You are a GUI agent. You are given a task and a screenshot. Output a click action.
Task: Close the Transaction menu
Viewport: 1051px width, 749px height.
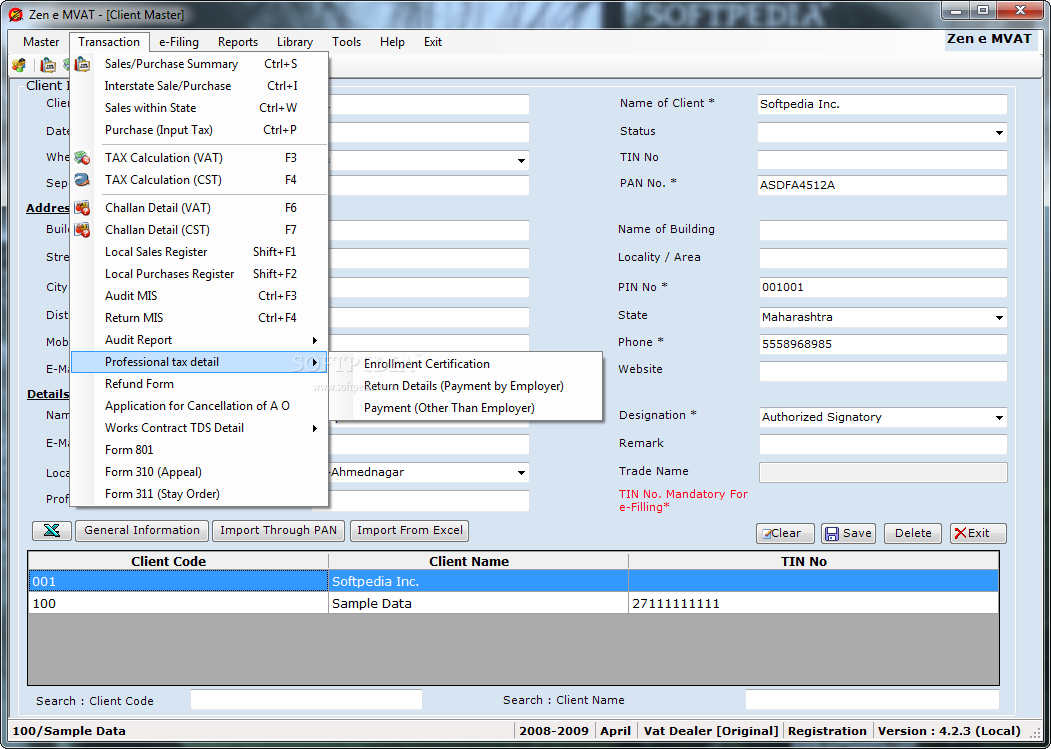[109, 42]
